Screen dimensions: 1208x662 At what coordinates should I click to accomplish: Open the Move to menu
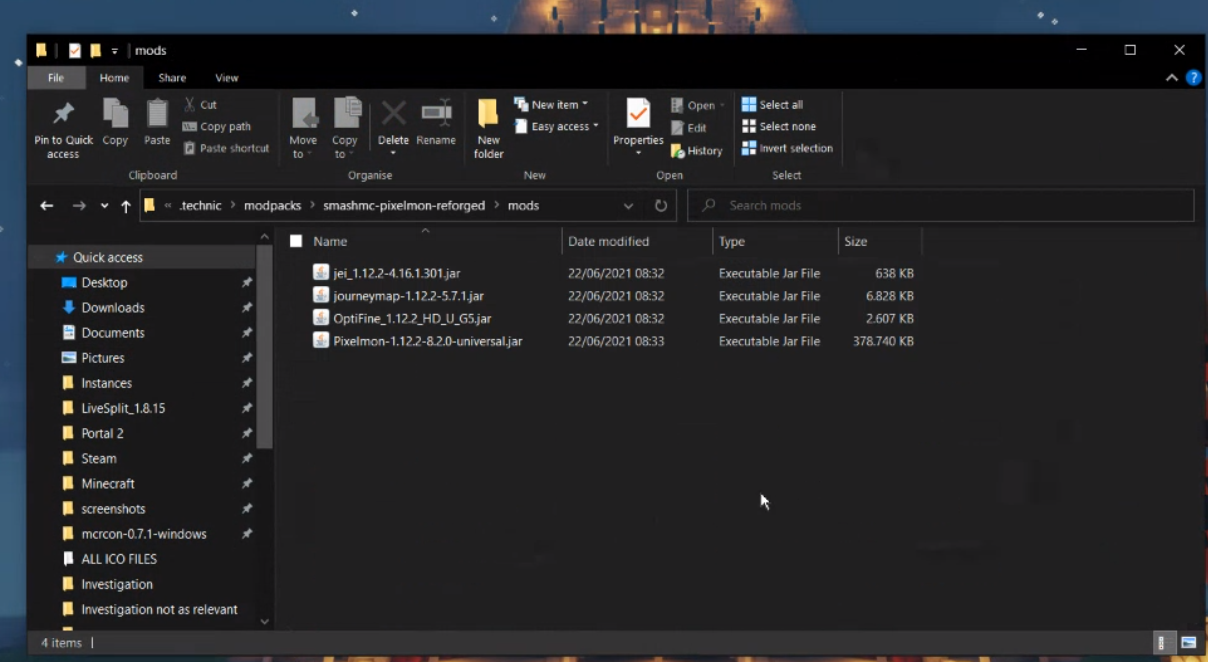pyautogui.click(x=303, y=128)
